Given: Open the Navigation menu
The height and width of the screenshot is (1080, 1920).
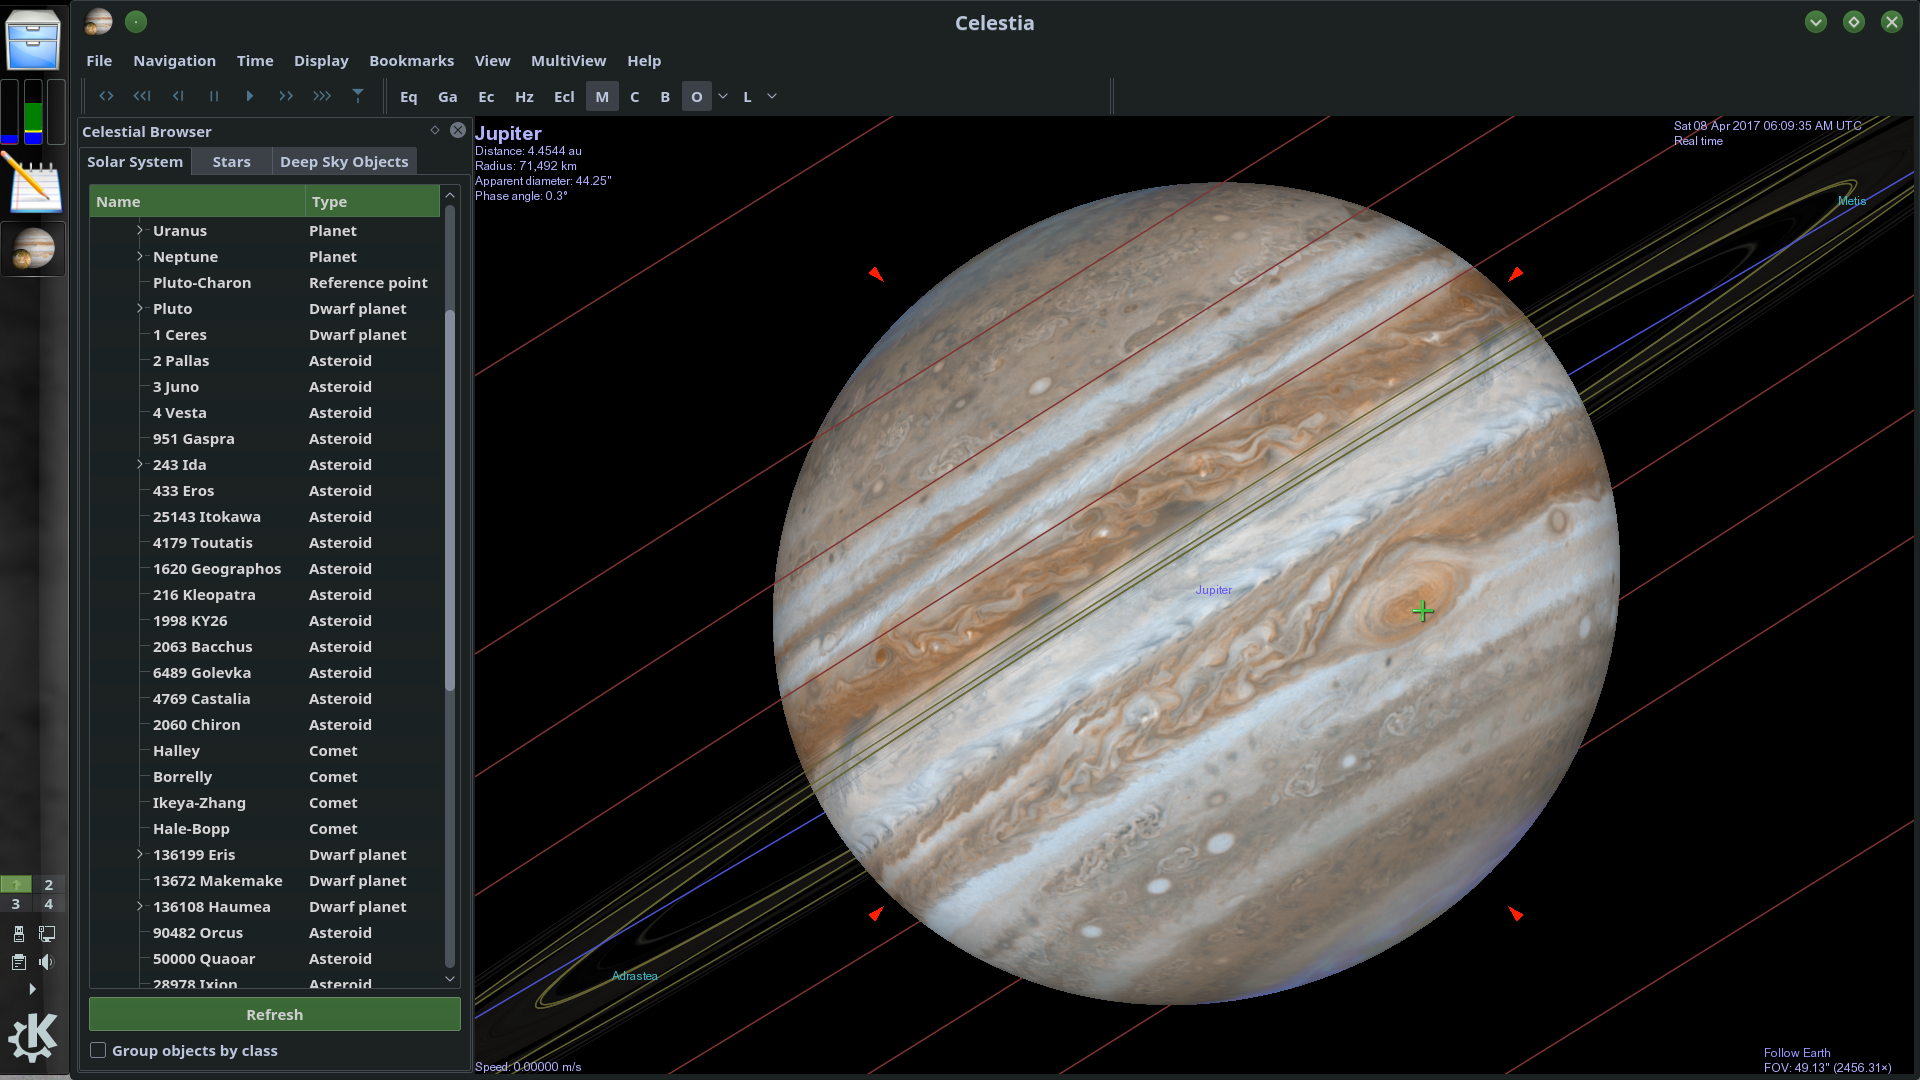Looking at the screenshot, I should coord(175,61).
